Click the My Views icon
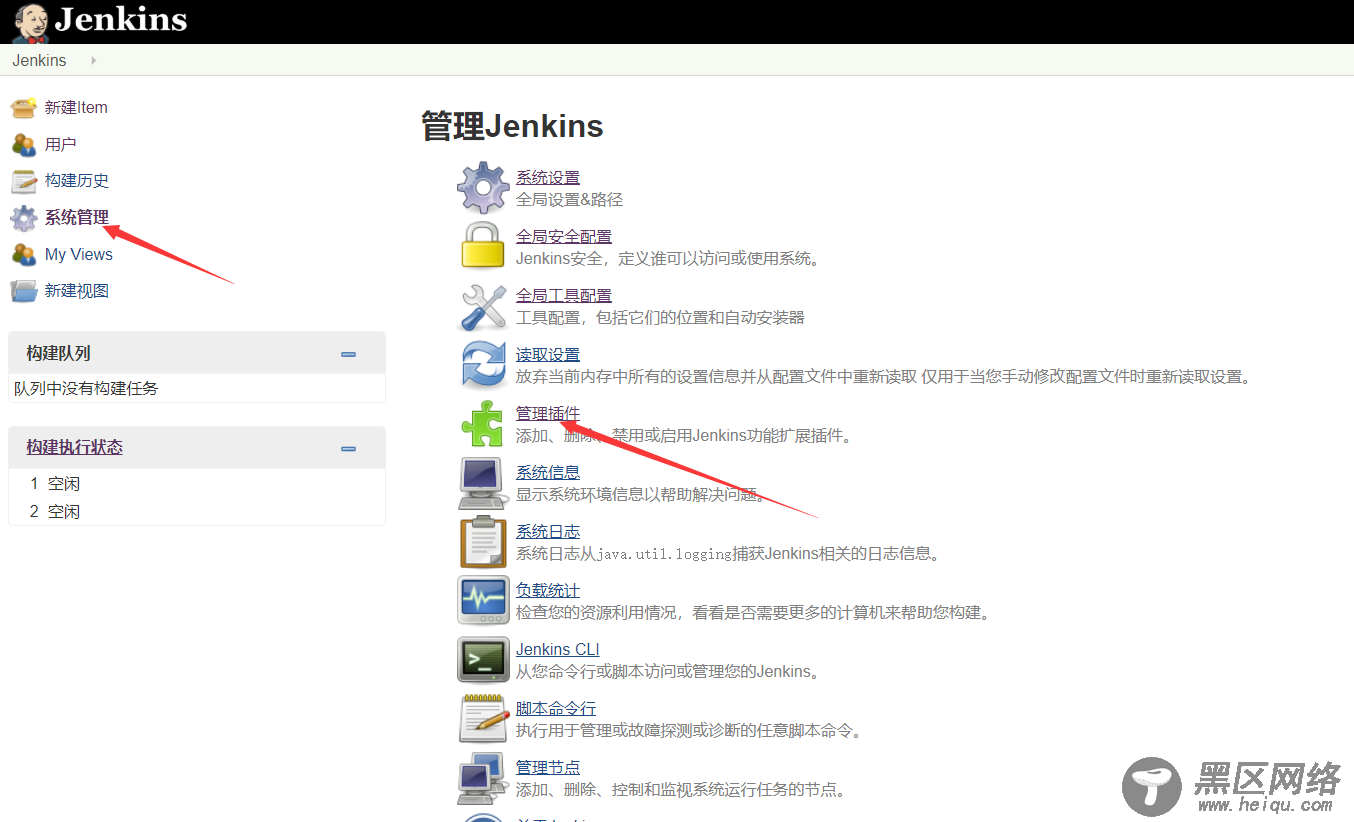This screenshot has height=822, width=1354. point(24,255)
